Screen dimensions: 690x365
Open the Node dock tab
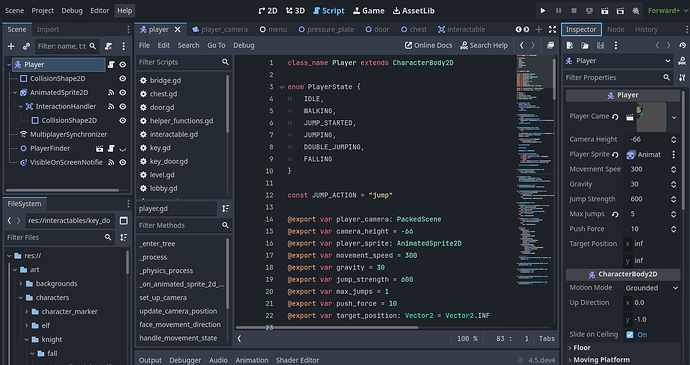[616, 29]
